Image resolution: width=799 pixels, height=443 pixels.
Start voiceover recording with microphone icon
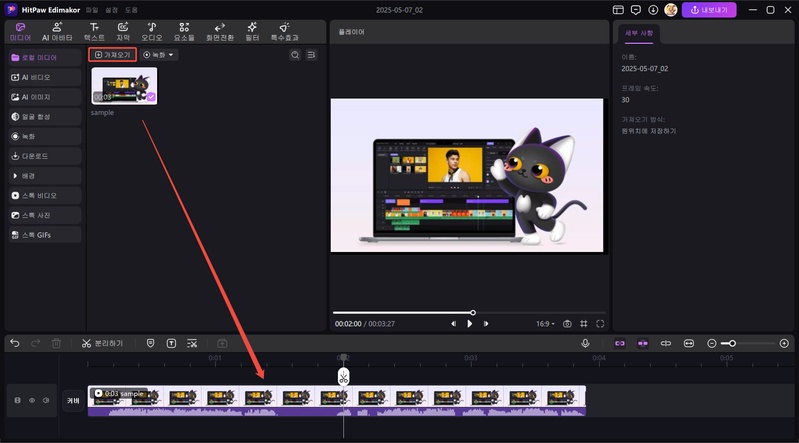pyautogui.click(x=585, y=343)
